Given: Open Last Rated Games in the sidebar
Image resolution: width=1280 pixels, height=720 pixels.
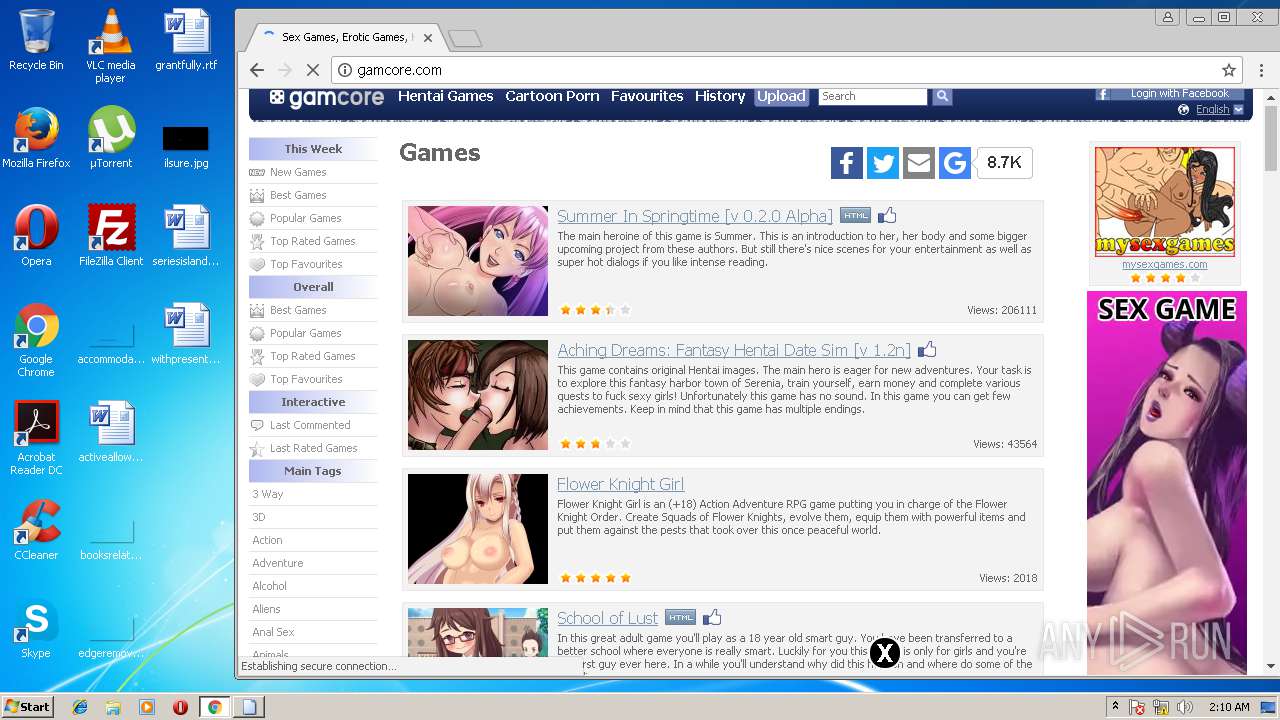Looking at the screenshot, I should click(x=313, y=448).
